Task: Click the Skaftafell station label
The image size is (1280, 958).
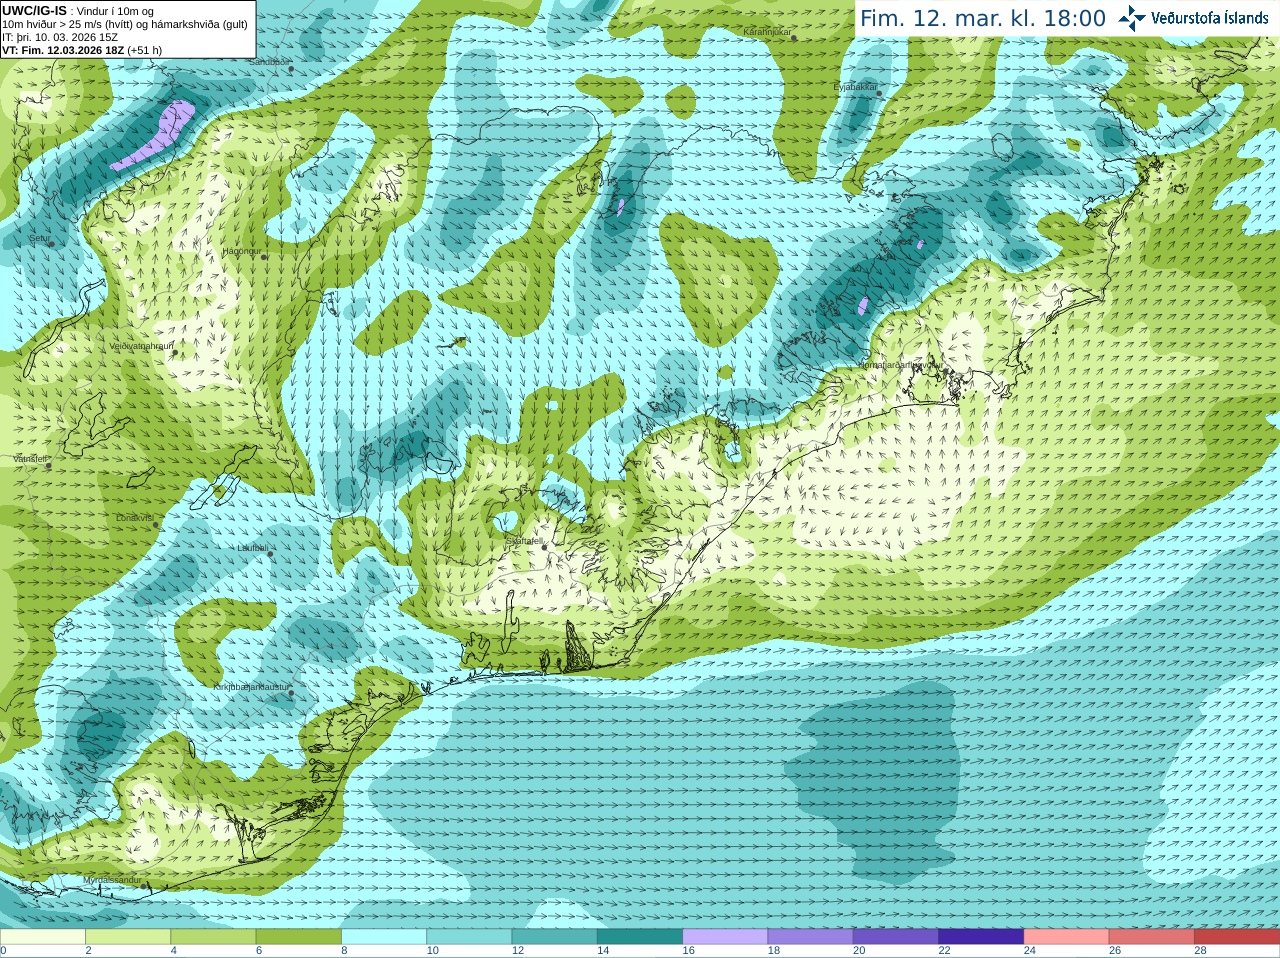Action: point(524,540)
